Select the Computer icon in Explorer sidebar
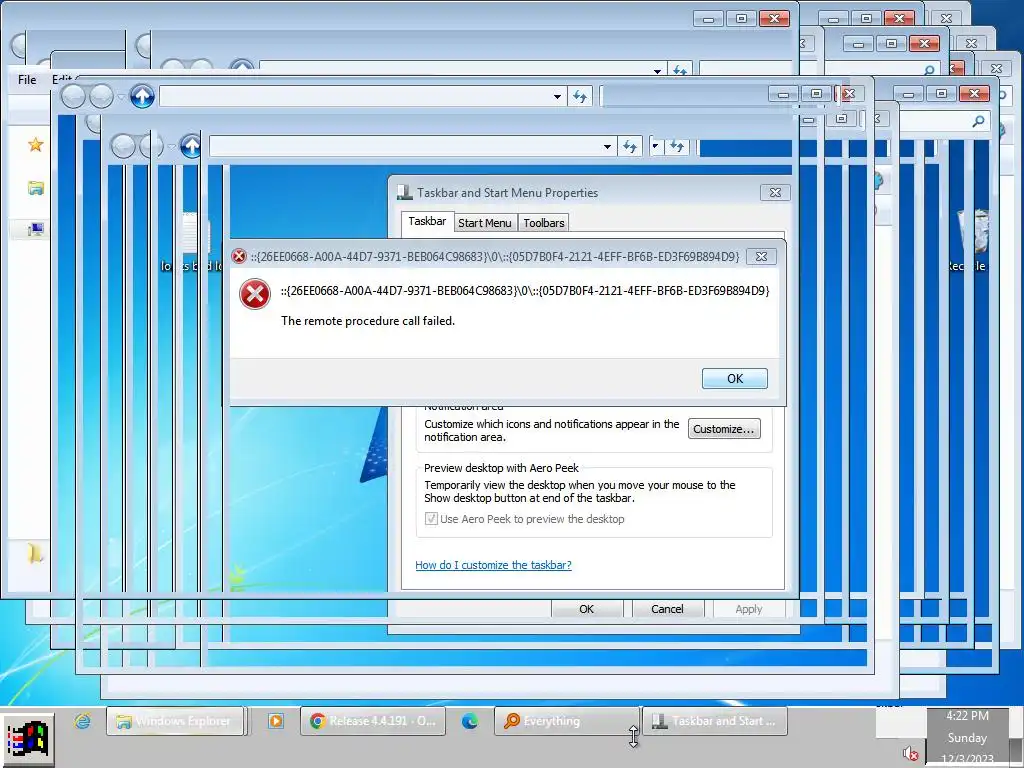This screenshot has height=768, width=1024. [x=35, y=229]
